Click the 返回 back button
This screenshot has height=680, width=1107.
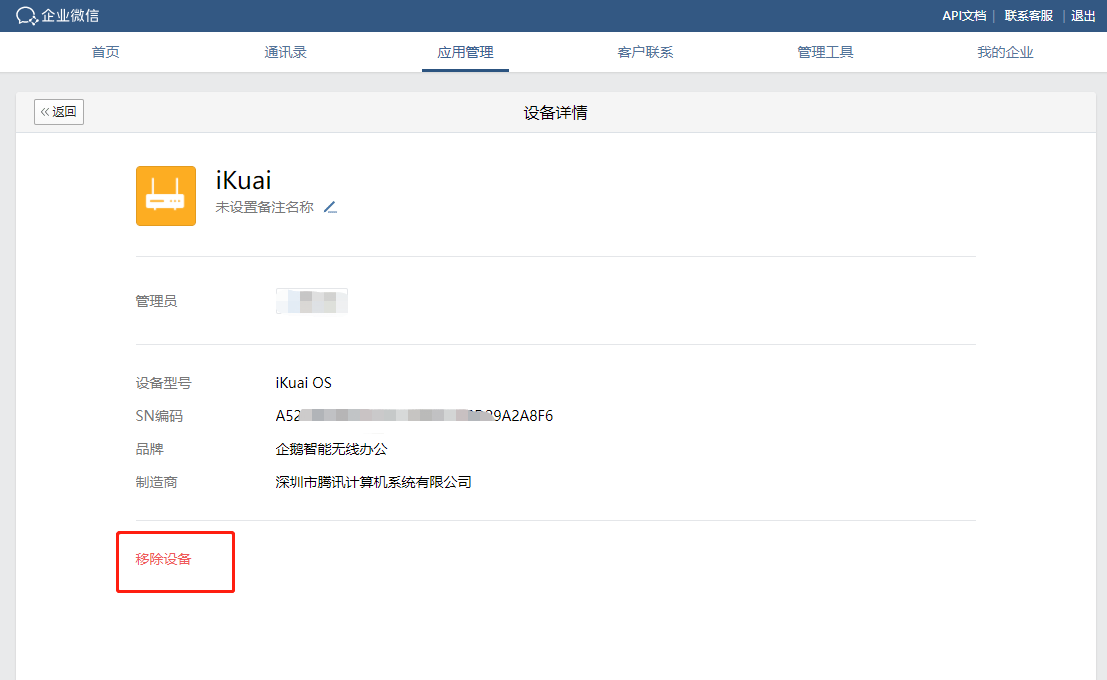(x=59, y=112)
